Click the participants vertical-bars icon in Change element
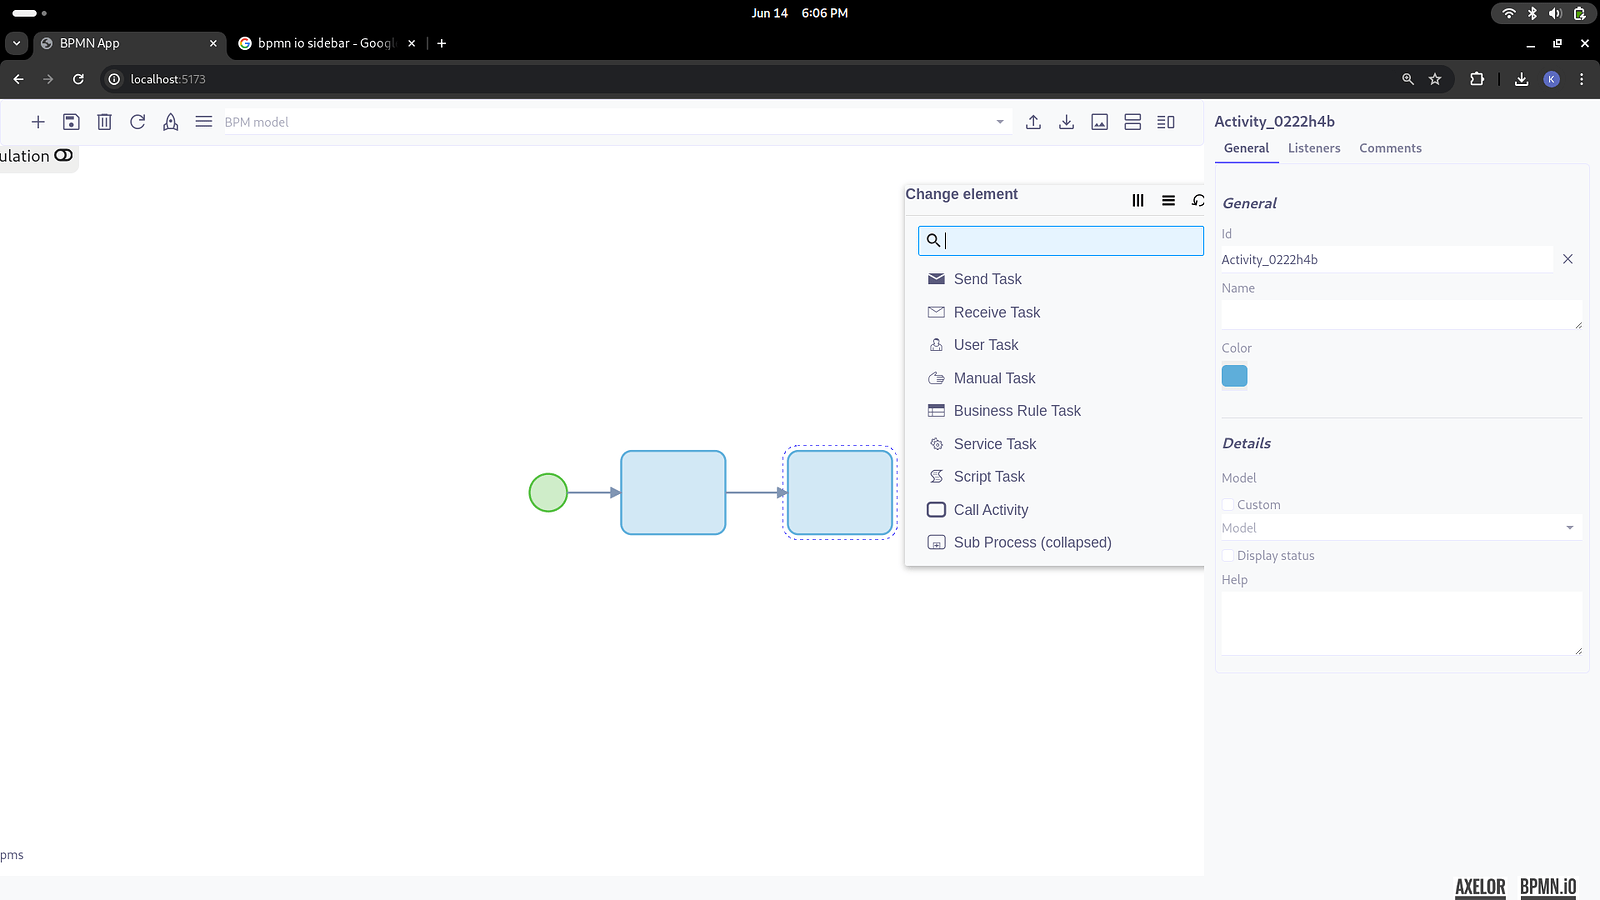The image size is (1600, 900). pos(1138,201)
